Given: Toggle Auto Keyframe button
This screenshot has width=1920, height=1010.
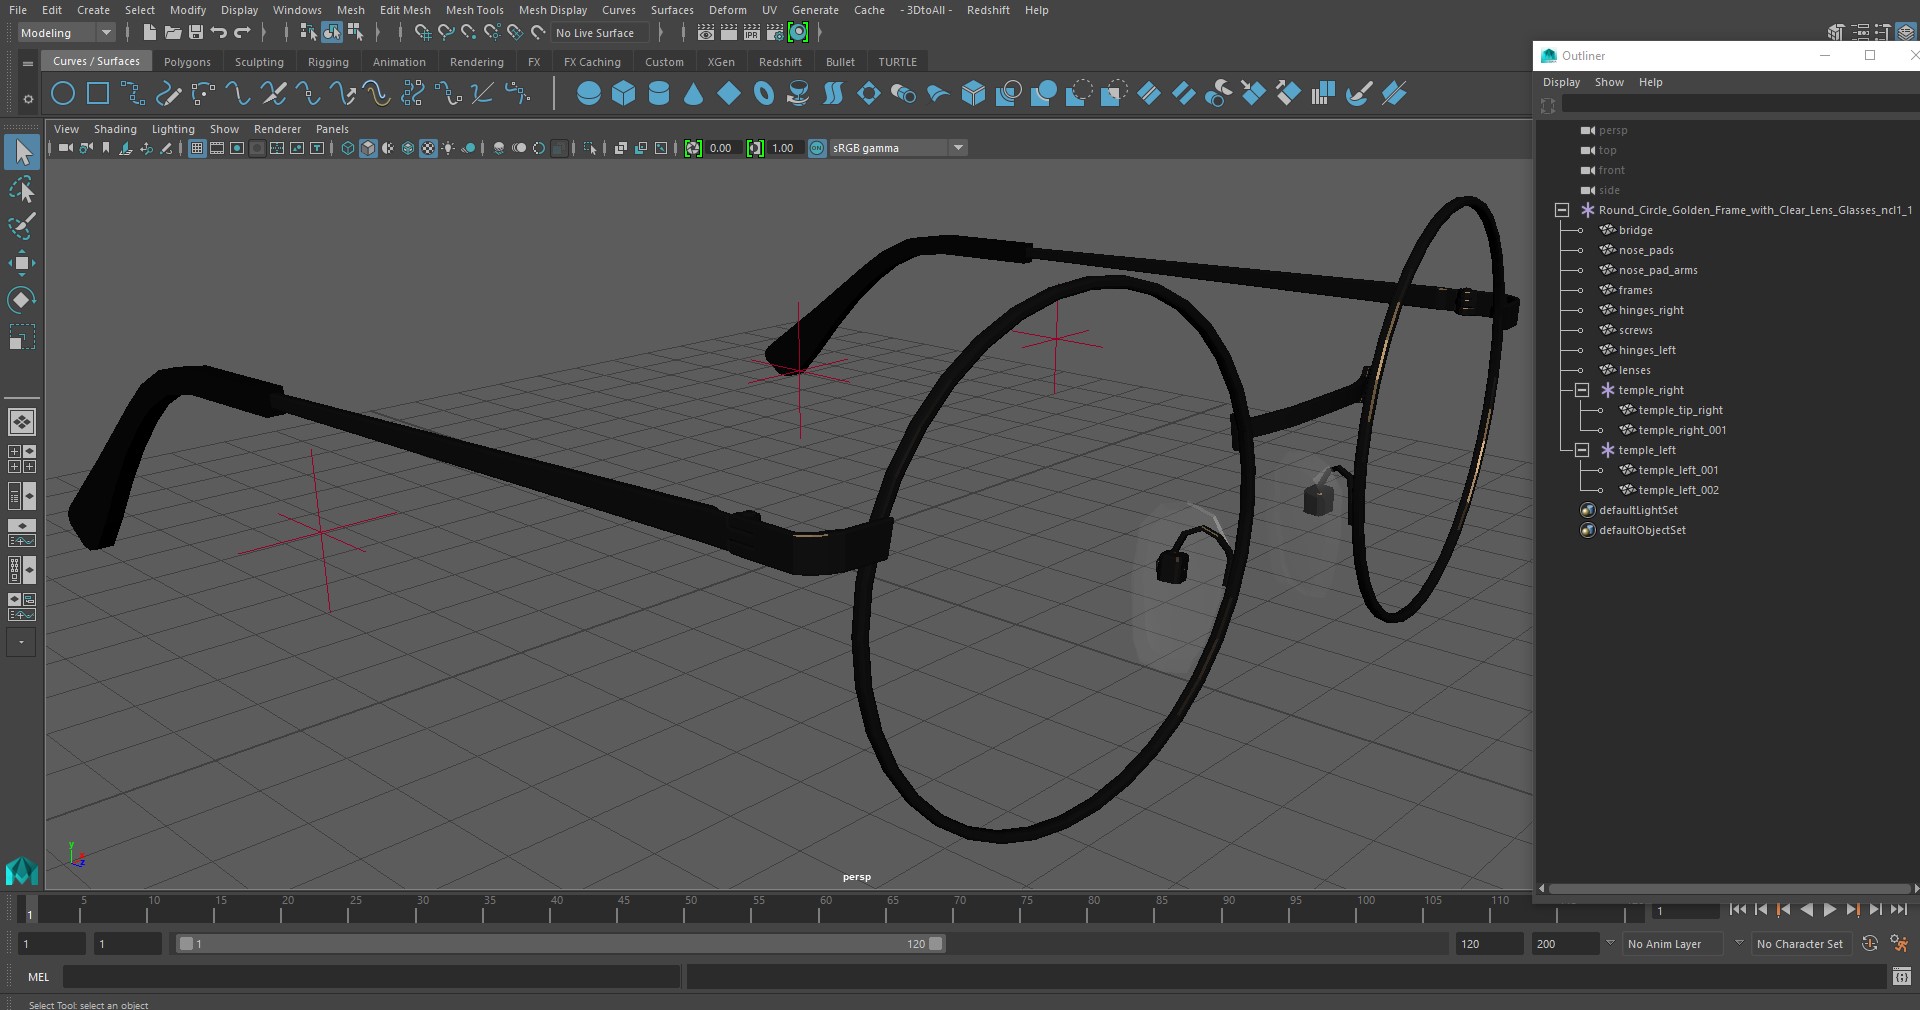Looking at the screenshot, I should (1870, 943).
